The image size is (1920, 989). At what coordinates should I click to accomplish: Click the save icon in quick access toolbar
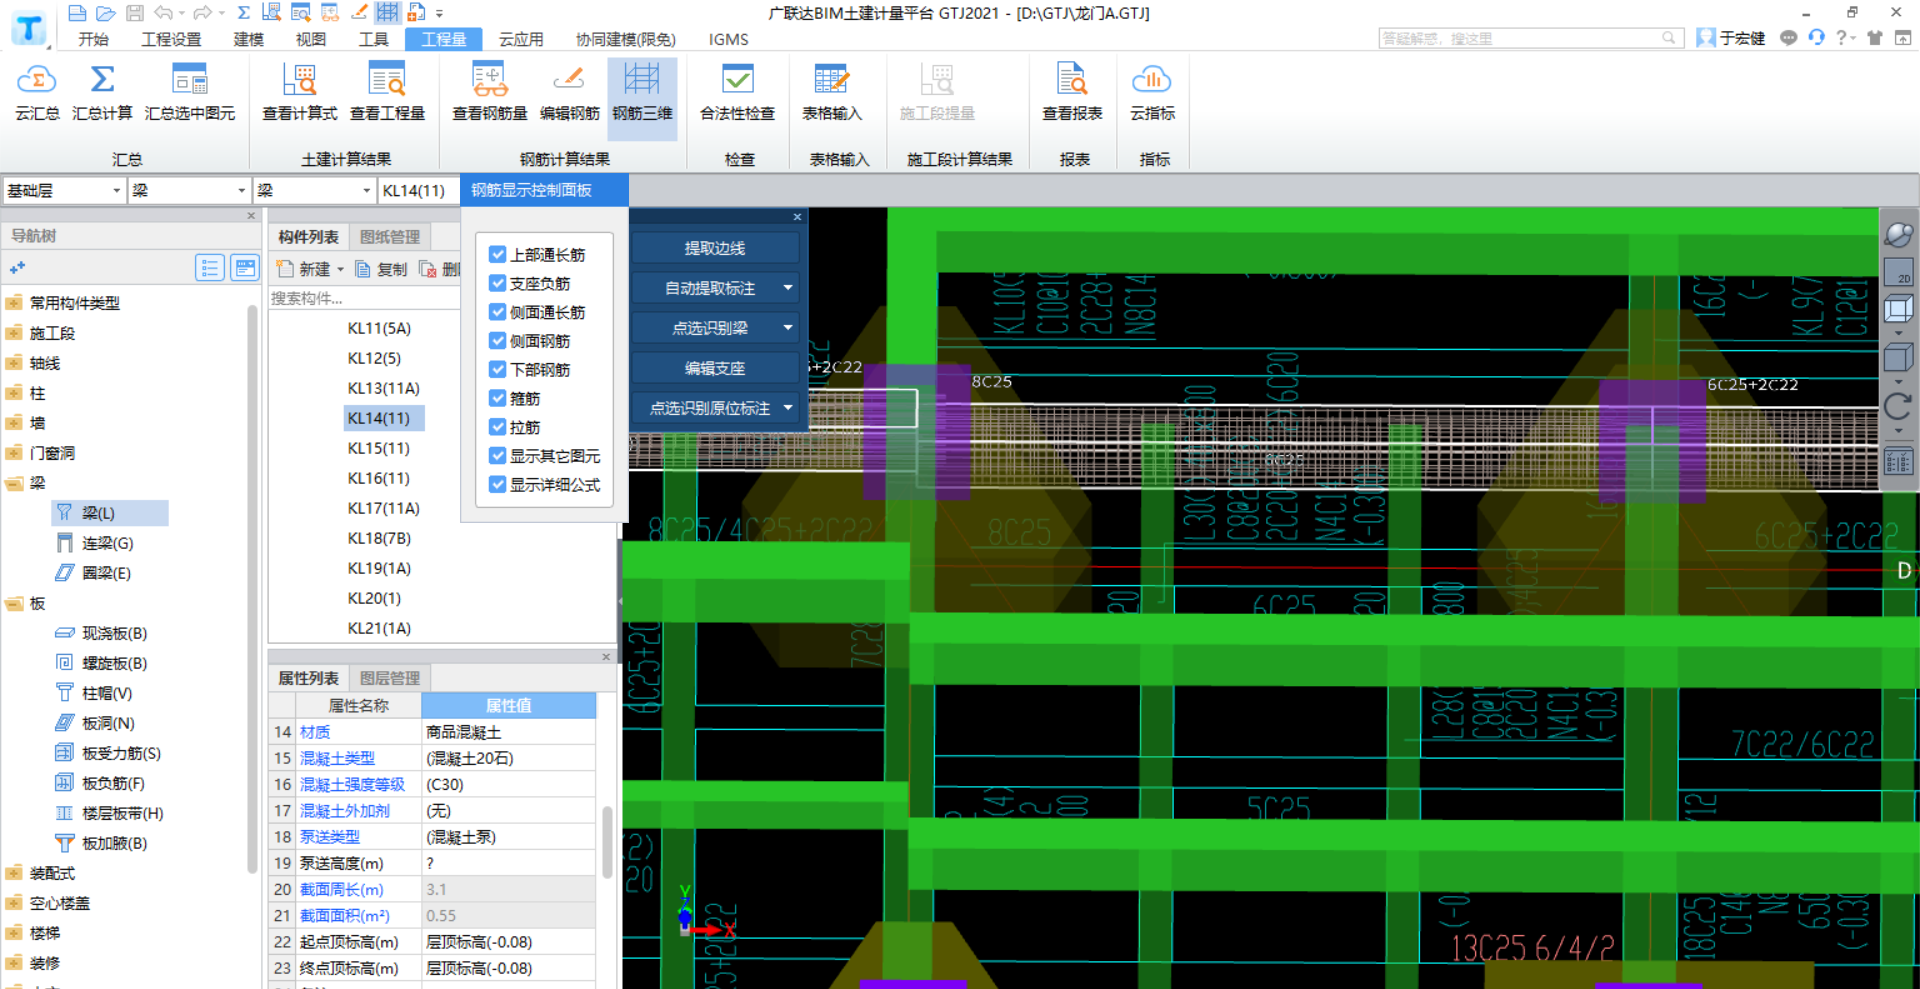135,13
